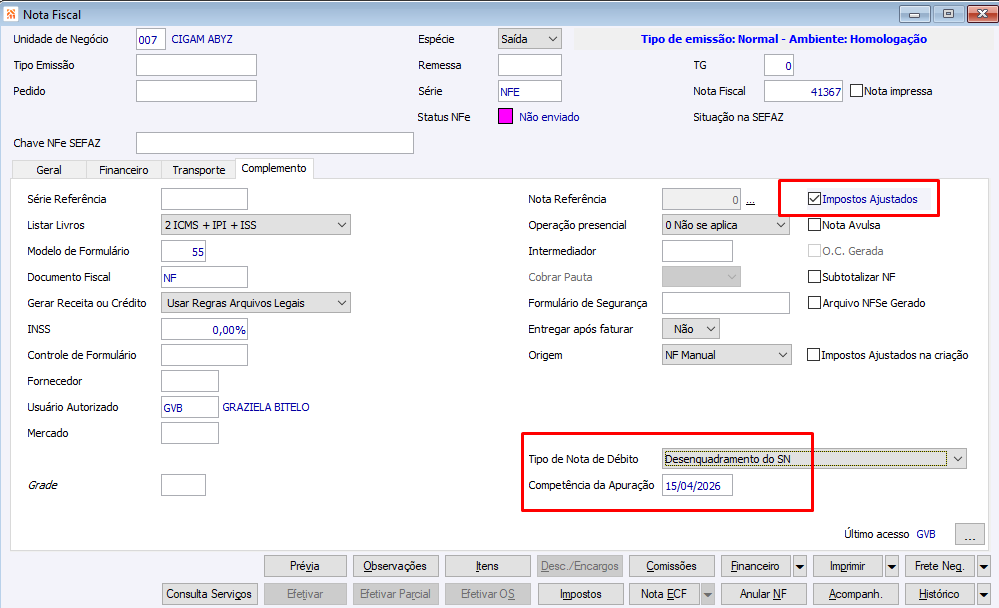Click the TG field showing 0

point(779,65)
